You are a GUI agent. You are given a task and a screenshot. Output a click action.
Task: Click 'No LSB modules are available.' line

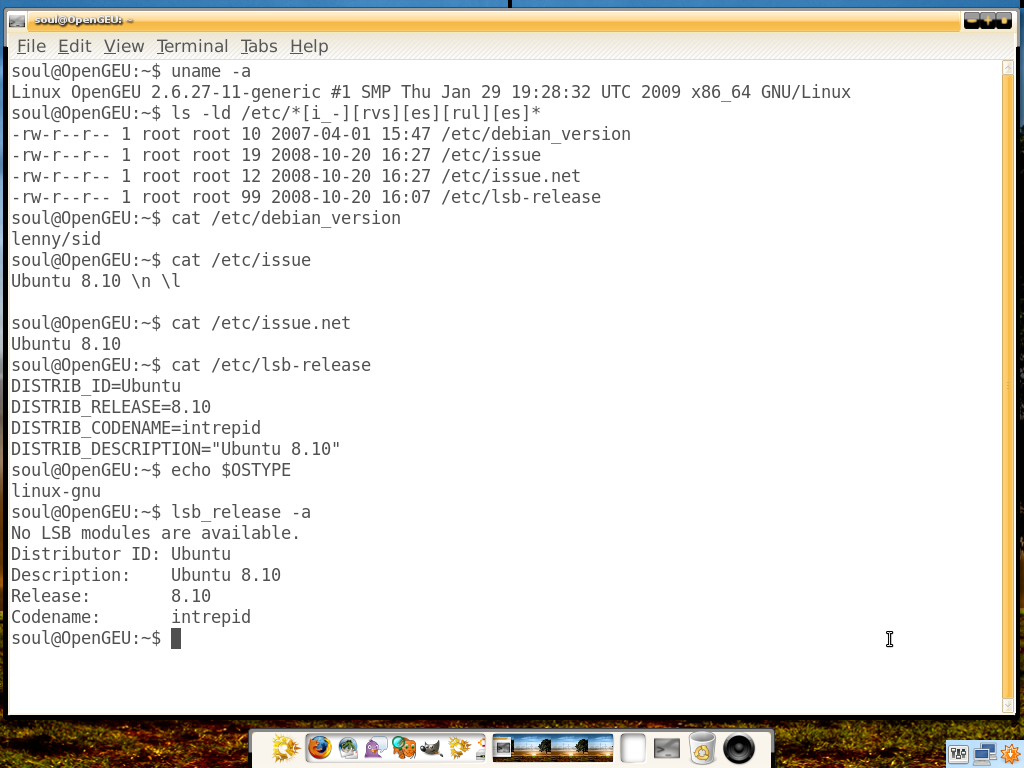pyautogui.click(x=155, y=533)
